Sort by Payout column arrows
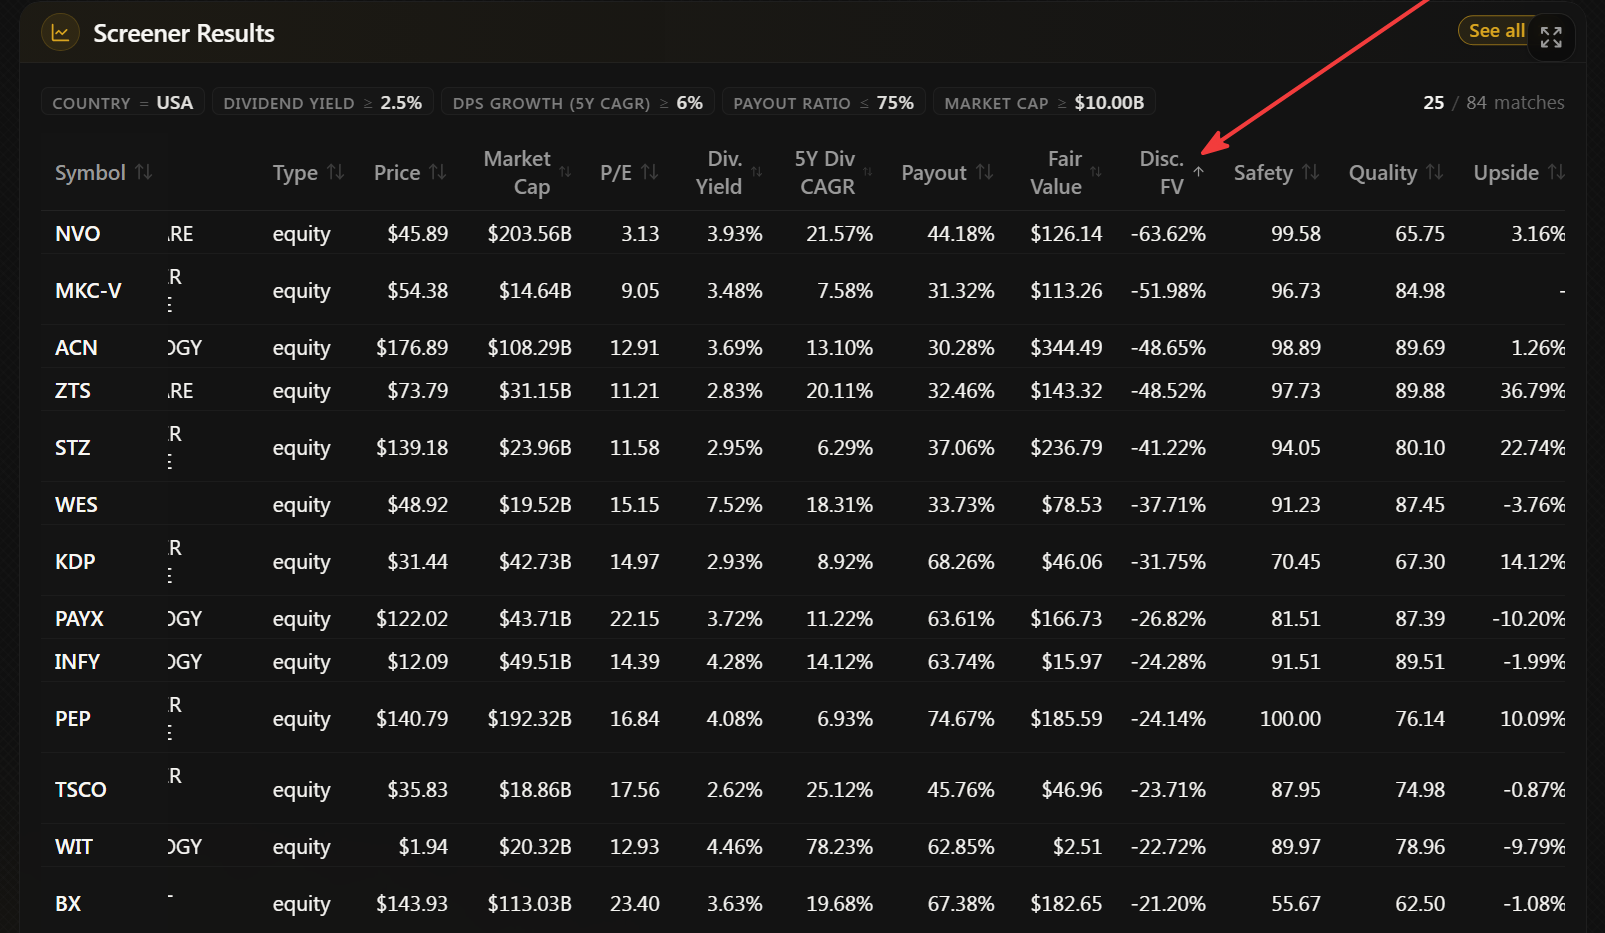Viewport: 1605px width, 933px height. pos(985,172)
